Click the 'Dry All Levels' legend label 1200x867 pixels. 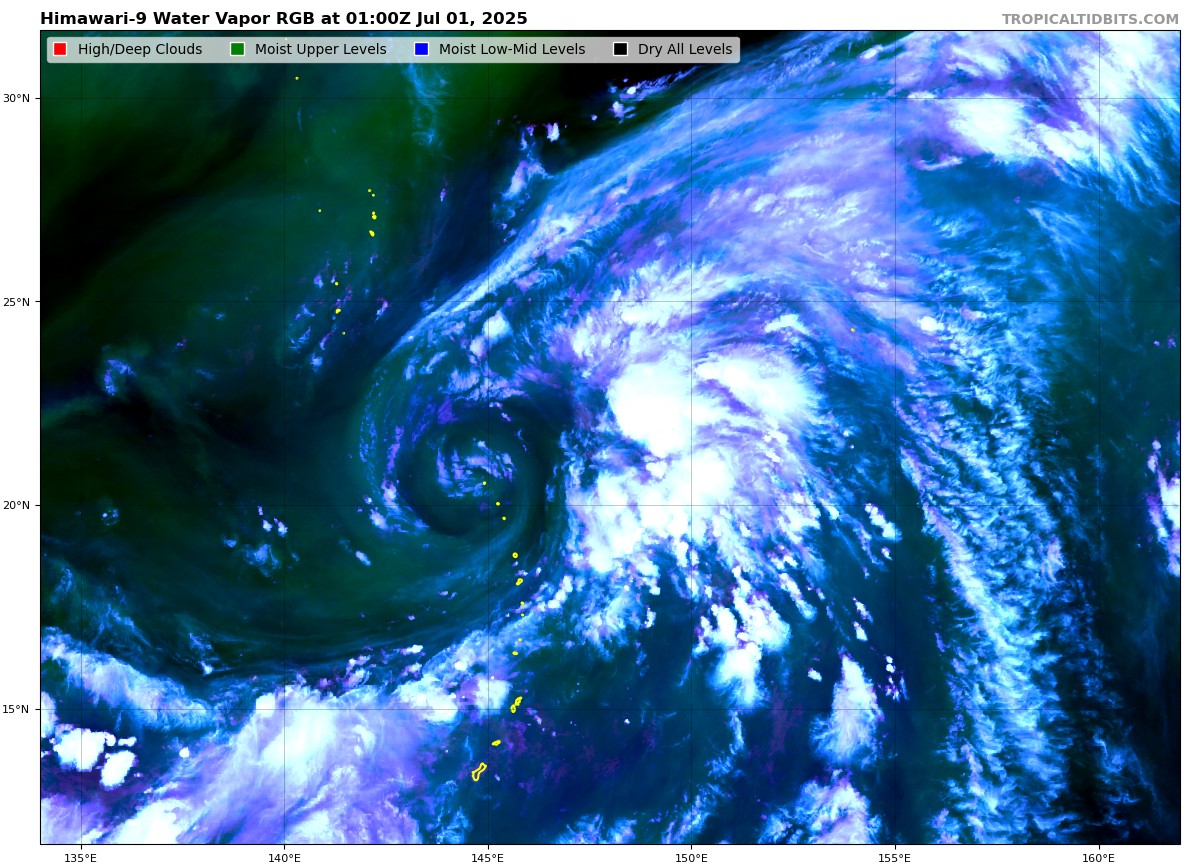(x=685, y=49)
